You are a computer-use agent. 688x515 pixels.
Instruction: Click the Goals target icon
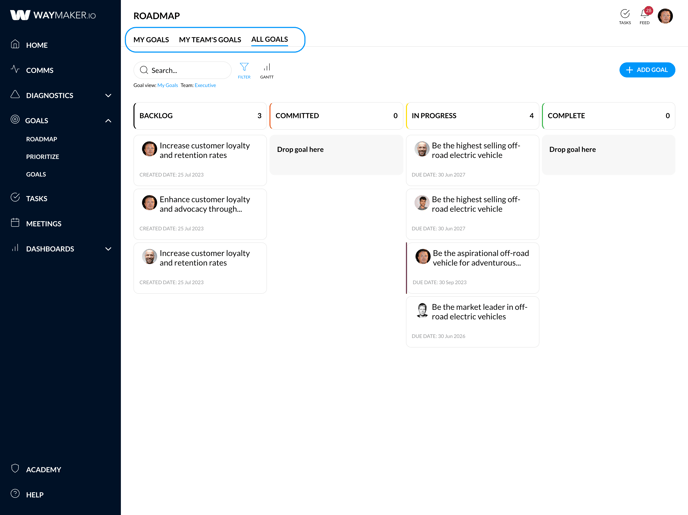pos(15,119)
